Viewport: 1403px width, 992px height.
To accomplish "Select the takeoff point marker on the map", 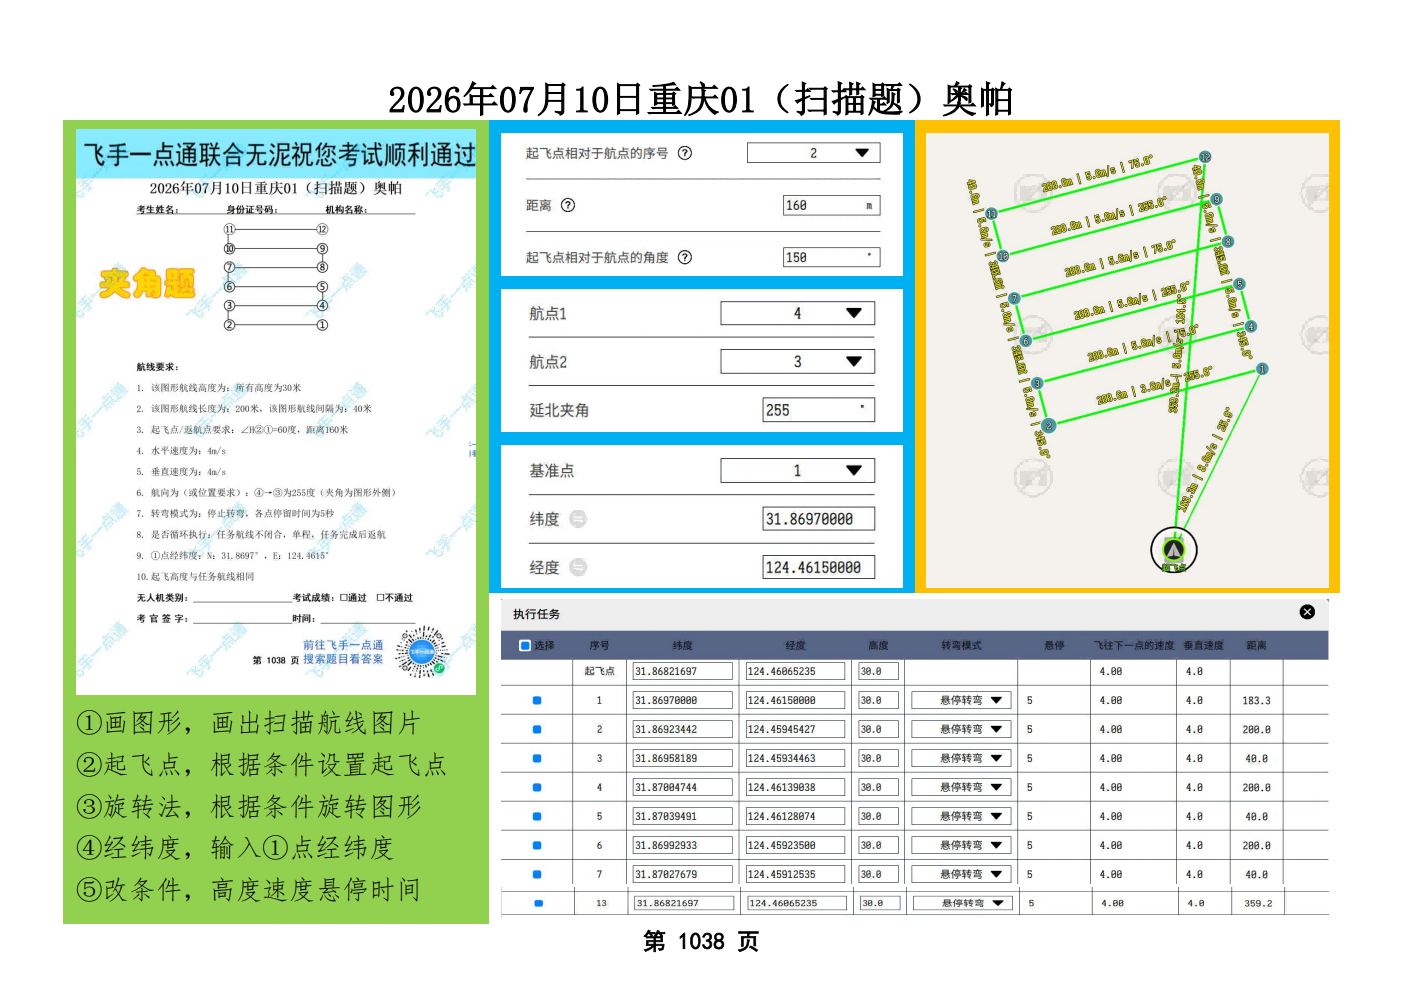I will 1173,549.
